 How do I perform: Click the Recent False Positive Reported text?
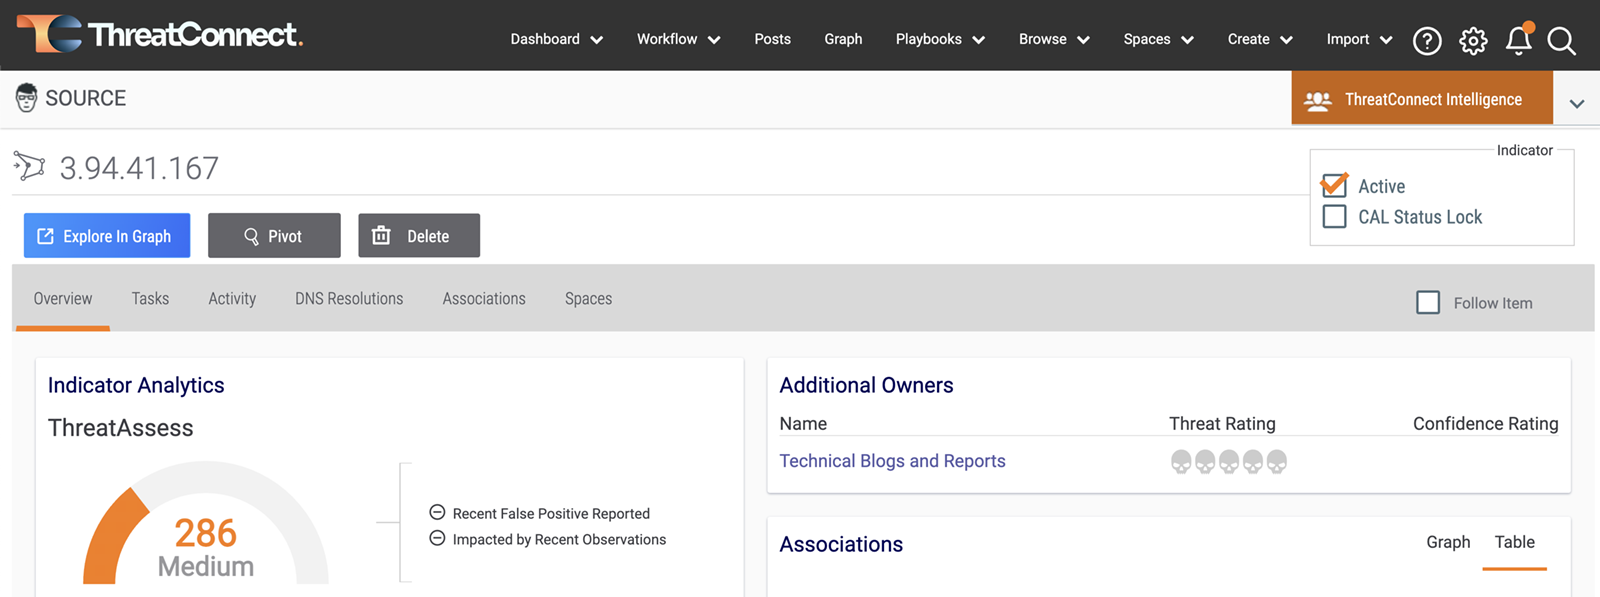[x=551, y=513]
